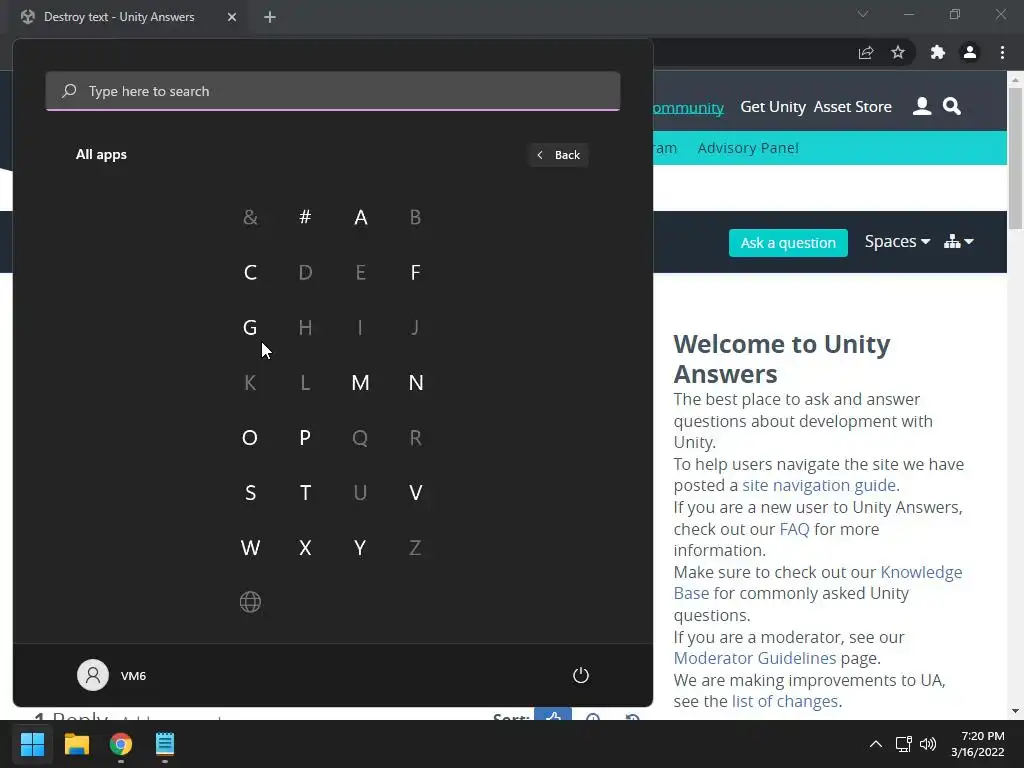Image resolution: width=1024 pixels, height=768 pixels.
Task: Jump to apps starting with P
Action: click(x=305, y=438)
